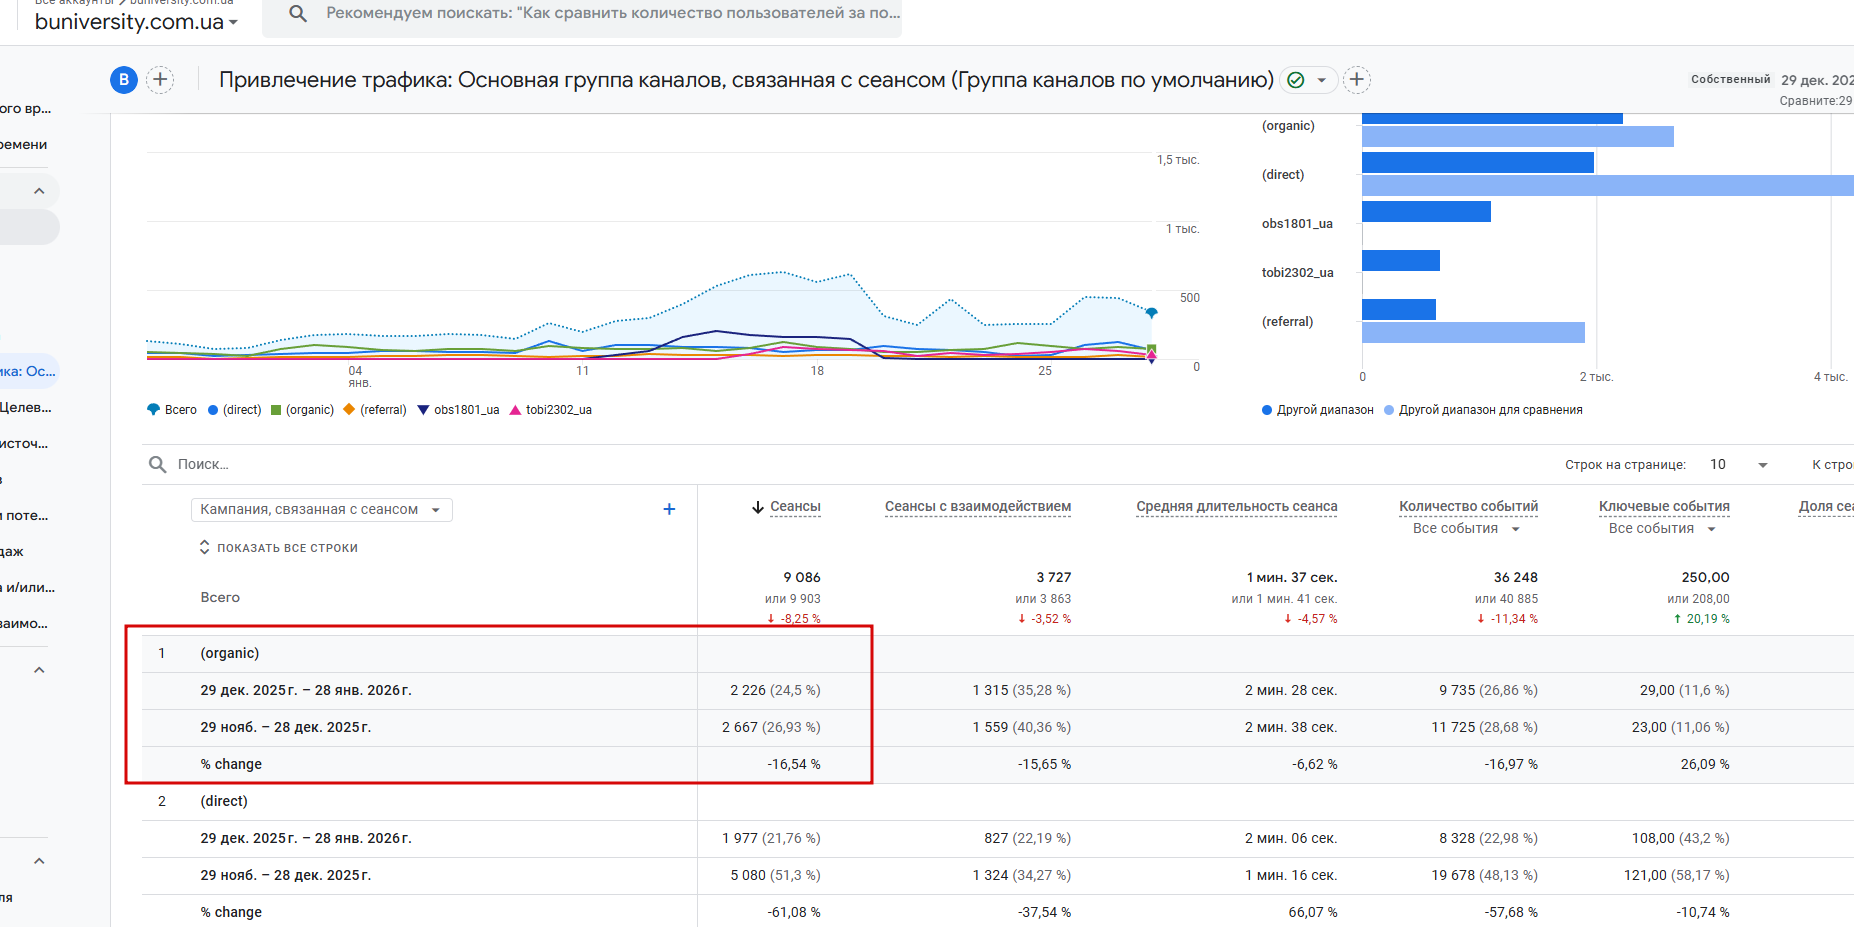Click the total key events value 250,00
1854x927 pixels.
click(x=1706, y=578)
